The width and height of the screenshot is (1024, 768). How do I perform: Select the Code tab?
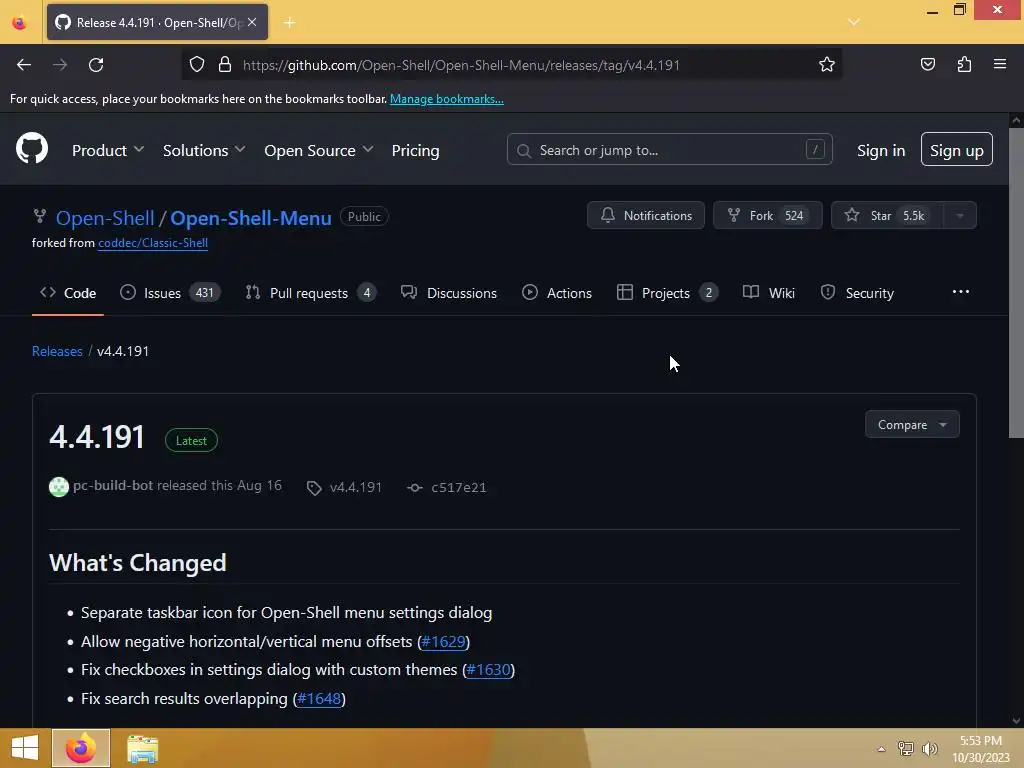click(68, 293)
